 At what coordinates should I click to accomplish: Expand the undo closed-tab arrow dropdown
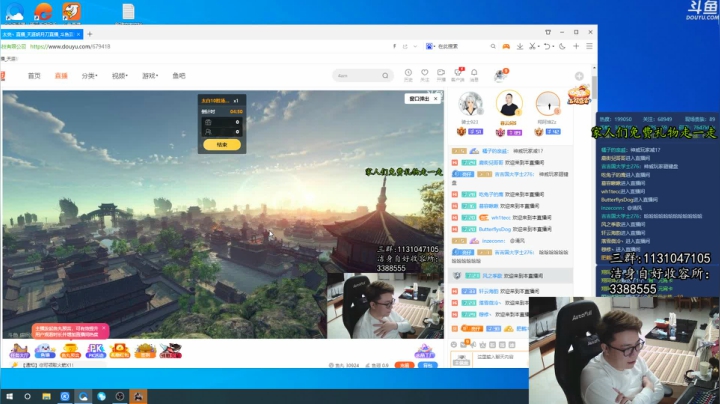coord(553,46)
